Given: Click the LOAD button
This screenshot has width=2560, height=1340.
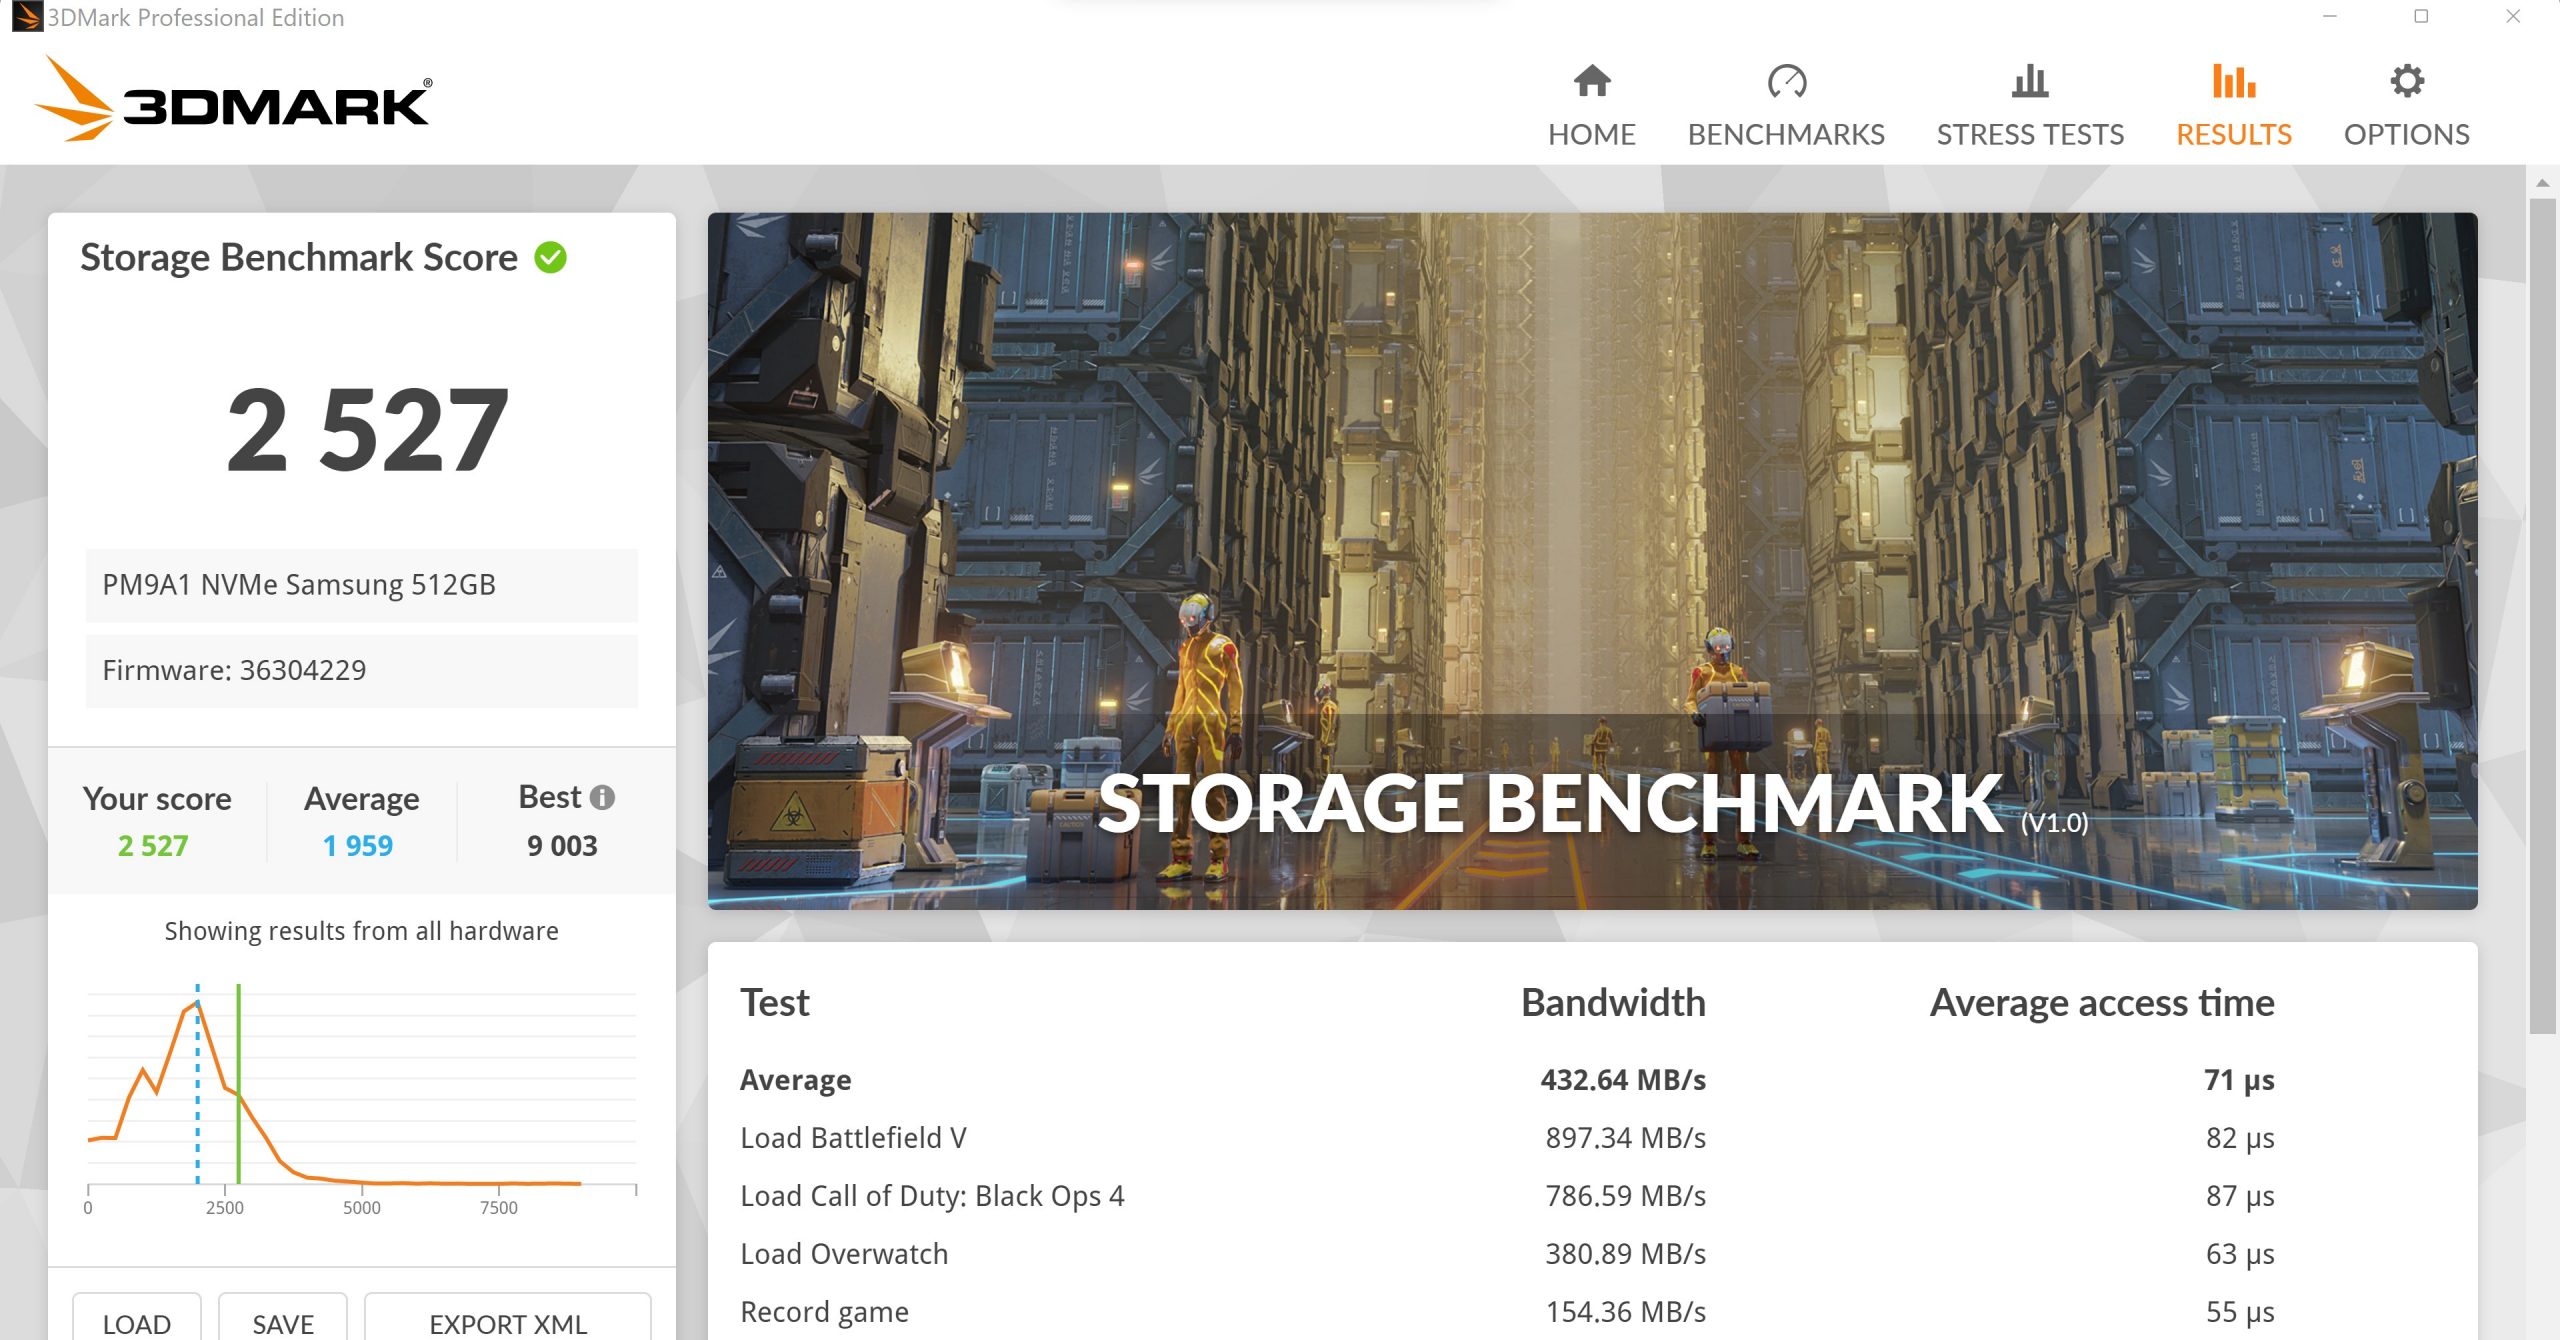Looking at the screenshot, I should 137,1318.
